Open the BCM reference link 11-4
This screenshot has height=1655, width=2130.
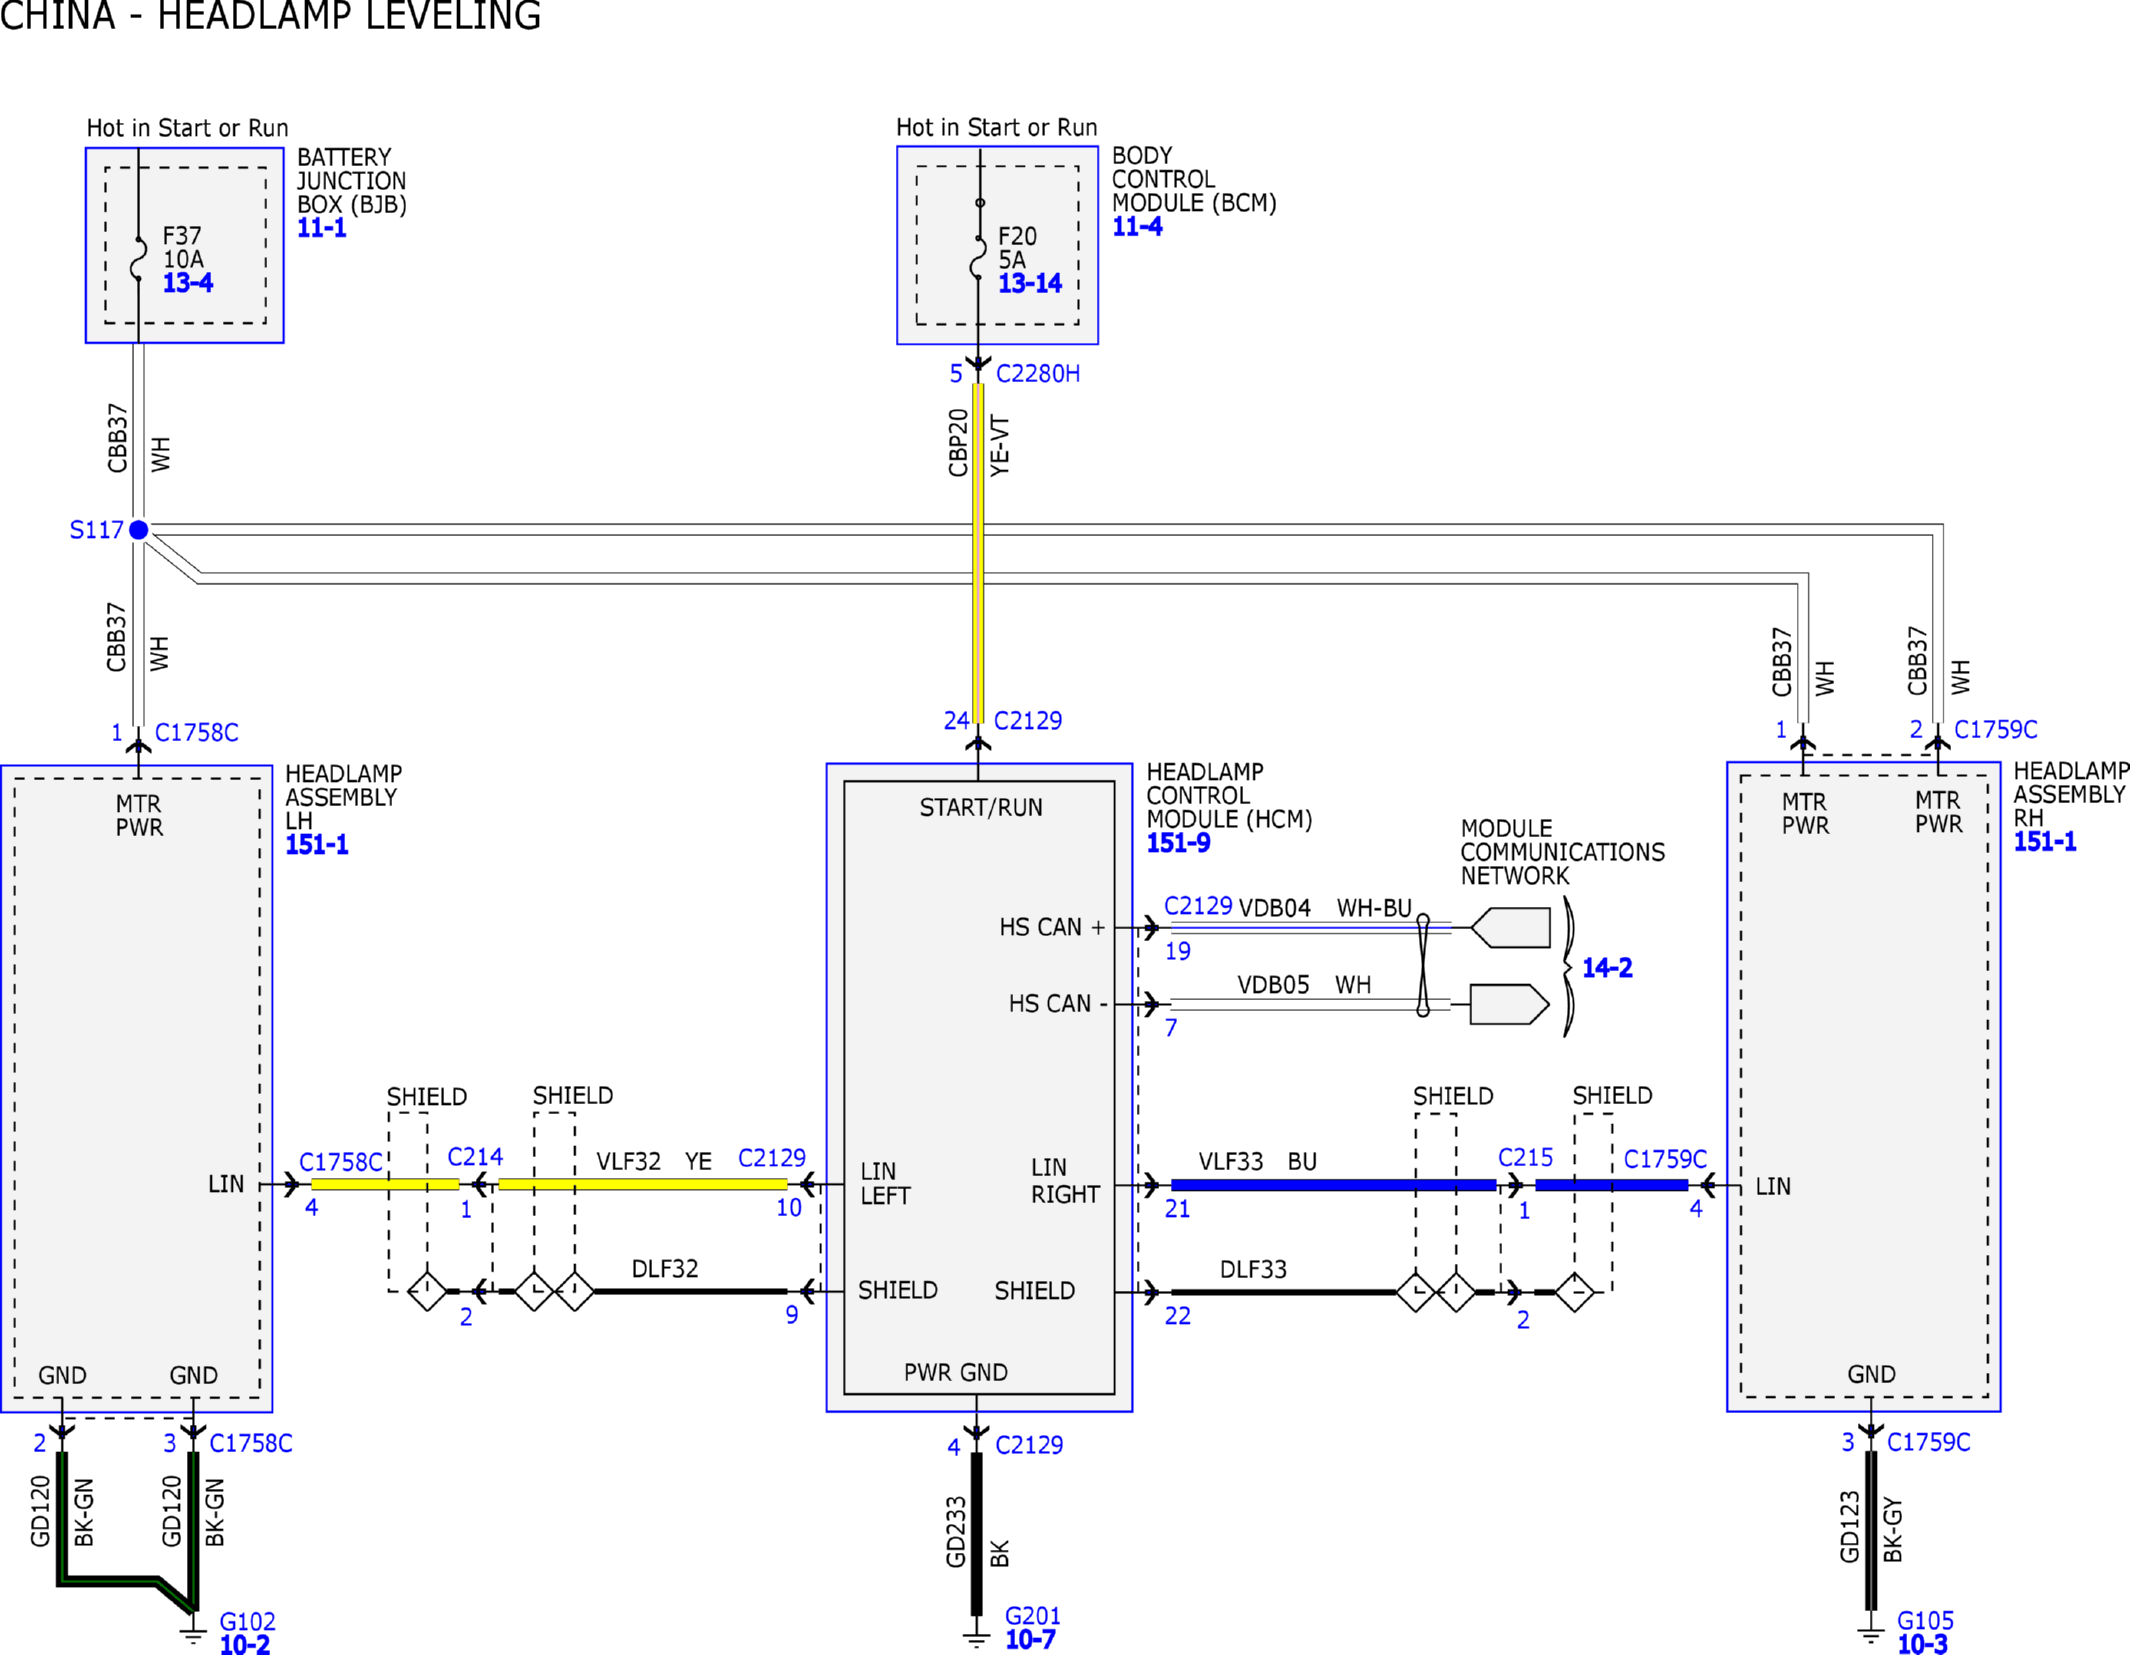point(1137,227)
